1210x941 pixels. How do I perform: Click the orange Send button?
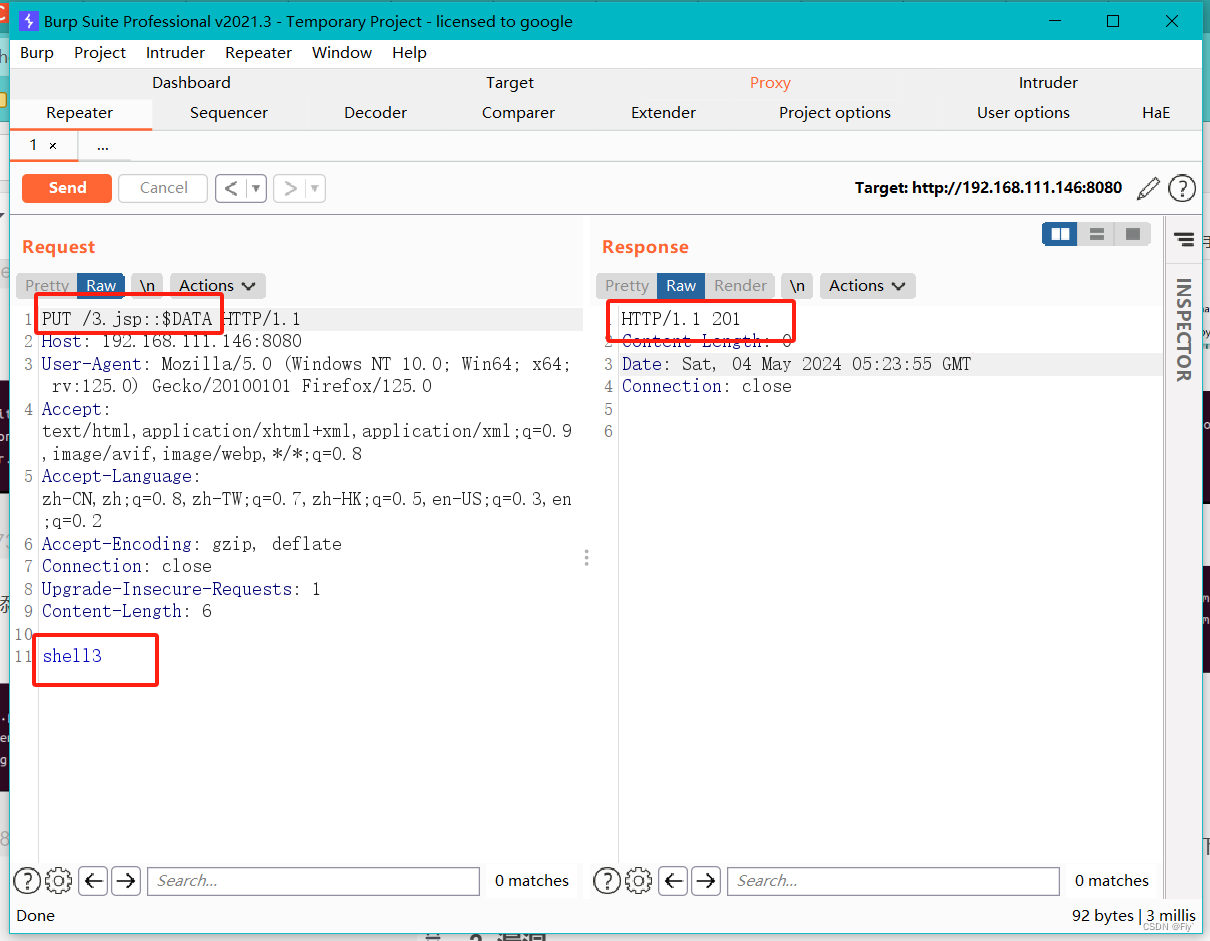click(x=67, y=188)
